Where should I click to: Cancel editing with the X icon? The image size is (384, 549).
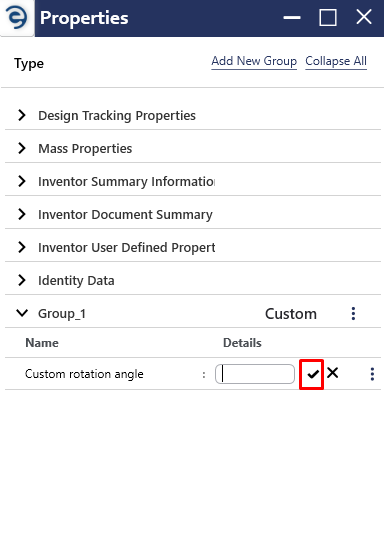[x=333, y=373]
